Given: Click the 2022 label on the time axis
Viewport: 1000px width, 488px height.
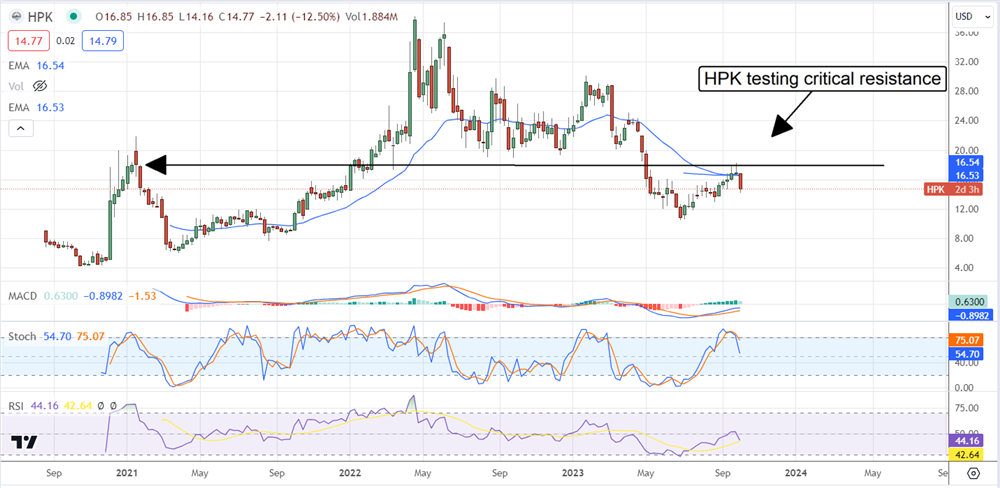Looking at the screenshot, I should tap(349, 474).
